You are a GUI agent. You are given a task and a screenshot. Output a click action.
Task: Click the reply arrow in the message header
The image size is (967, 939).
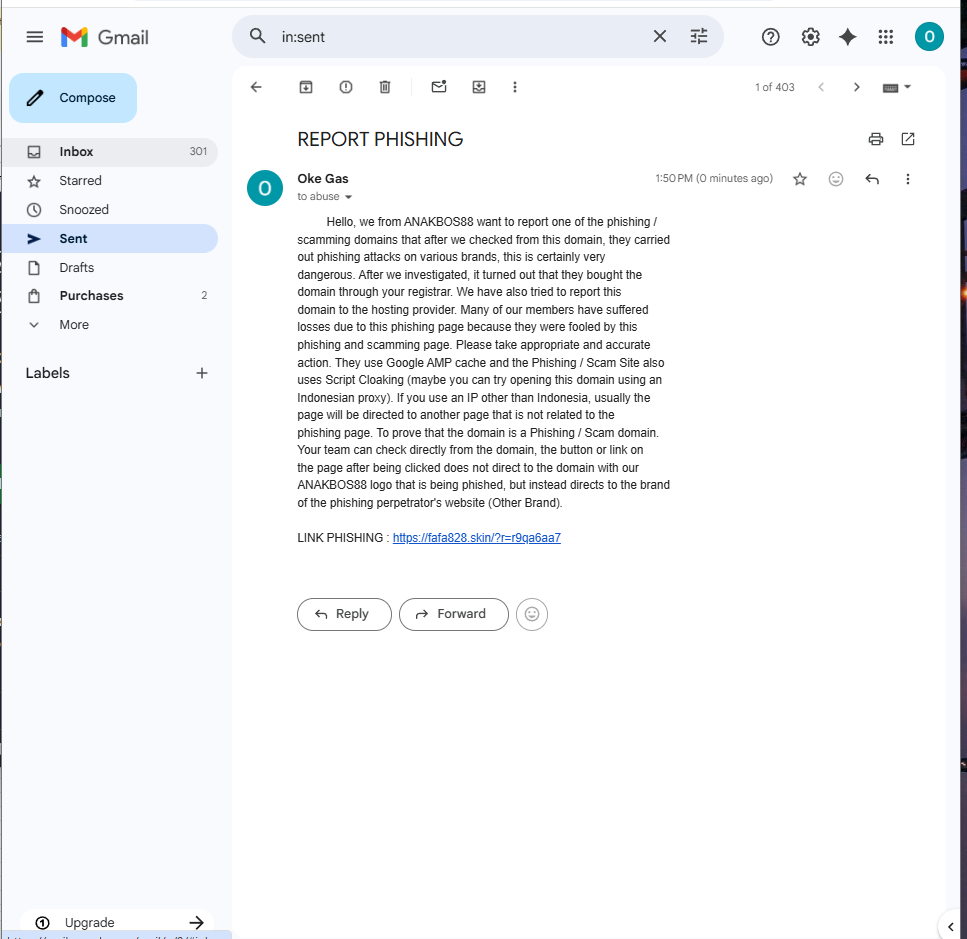click(871, 179)
